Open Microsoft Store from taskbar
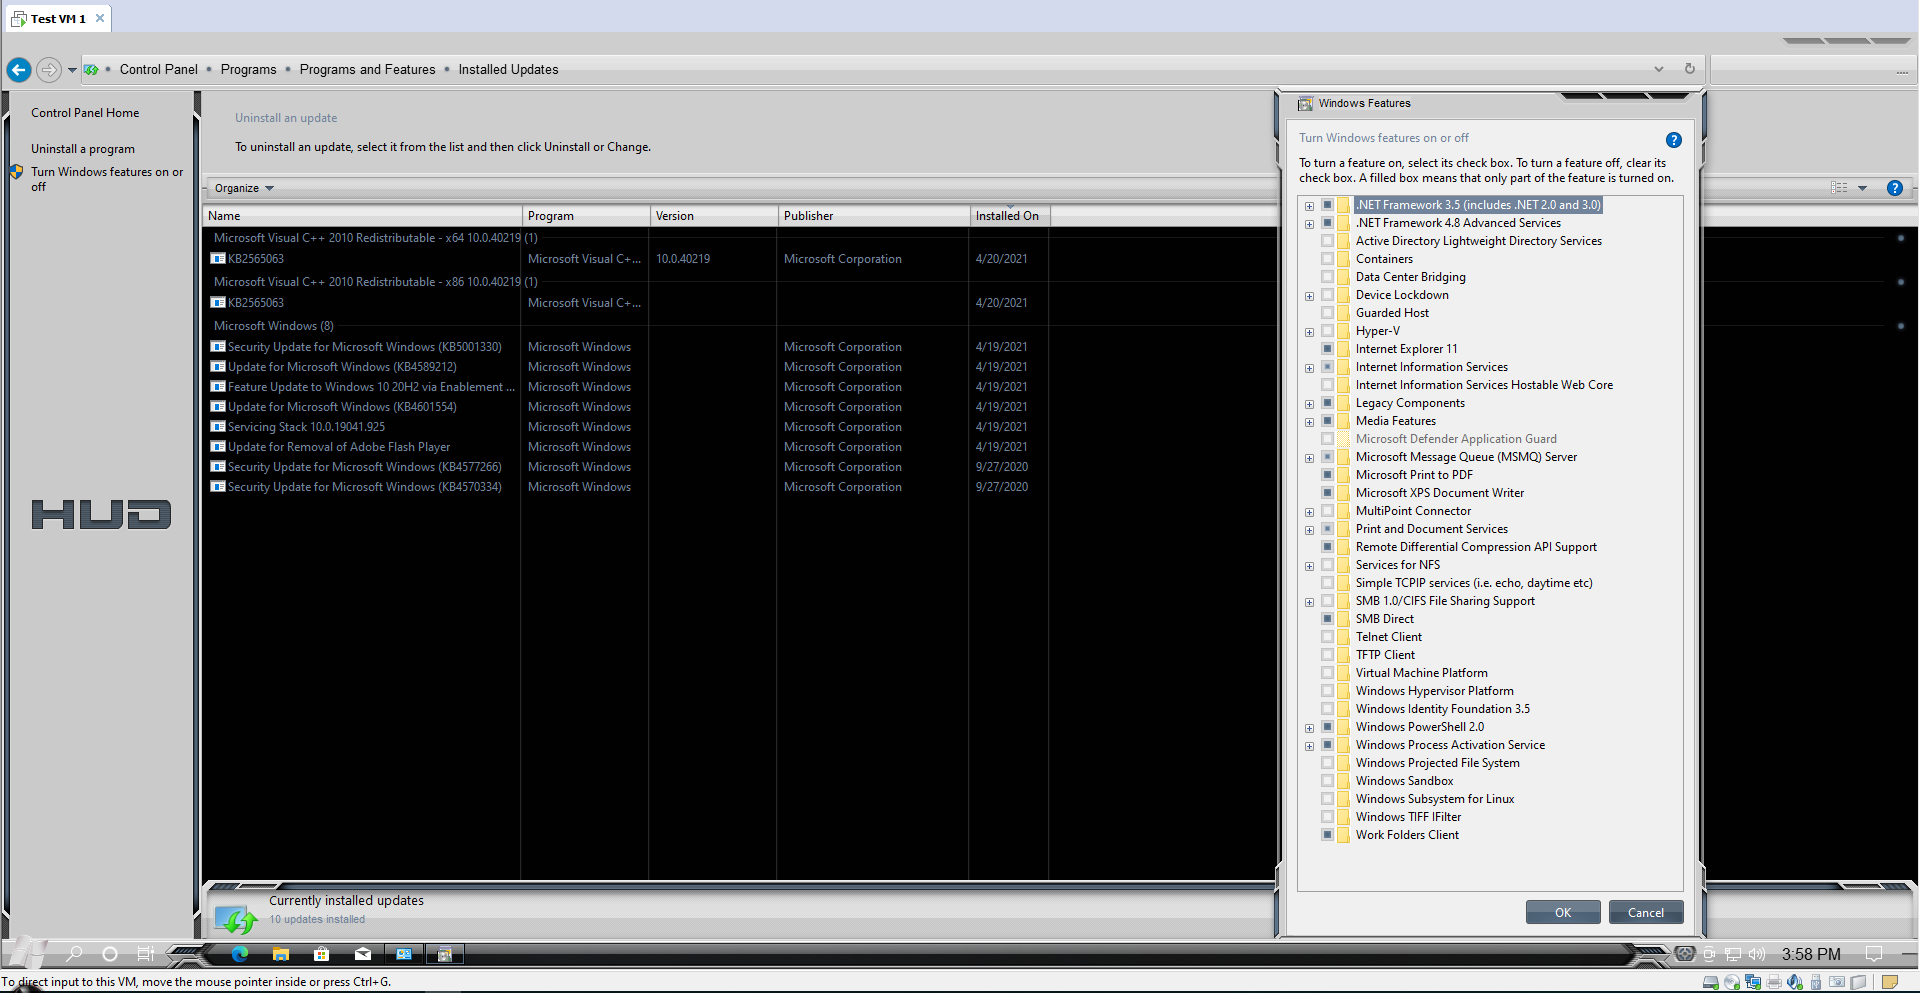1920x993 pixels. pos(321,954)
